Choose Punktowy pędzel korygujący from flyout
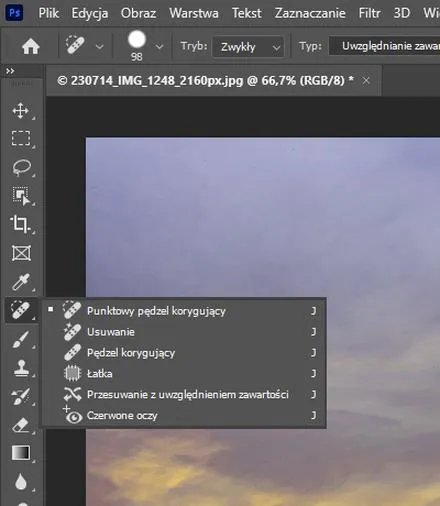Viewport: 440px width, 506px height. click(183, 311)
